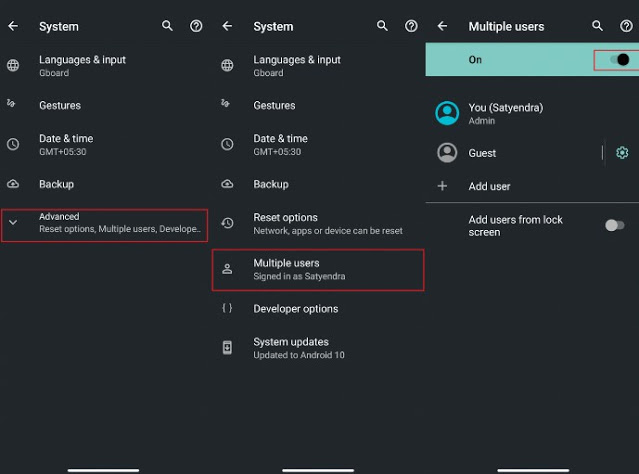This screenshot has height=474, width=639.
Task: Open help on the Multiple users screen
Action: pos(626,26)
